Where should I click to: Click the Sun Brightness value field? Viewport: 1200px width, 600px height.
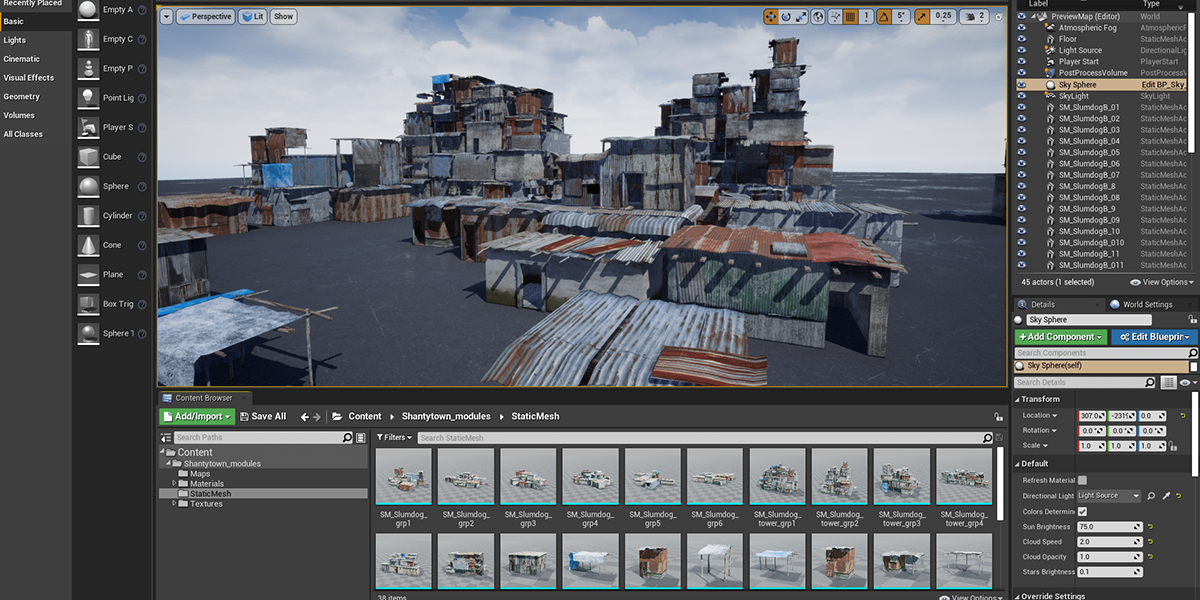[x=1108, y=527]
